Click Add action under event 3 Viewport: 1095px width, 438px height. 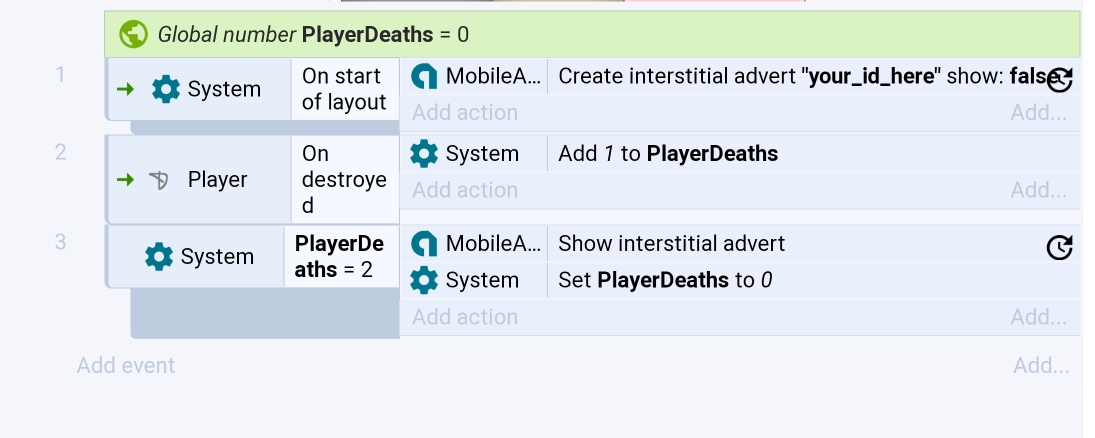tap(465, 317)
